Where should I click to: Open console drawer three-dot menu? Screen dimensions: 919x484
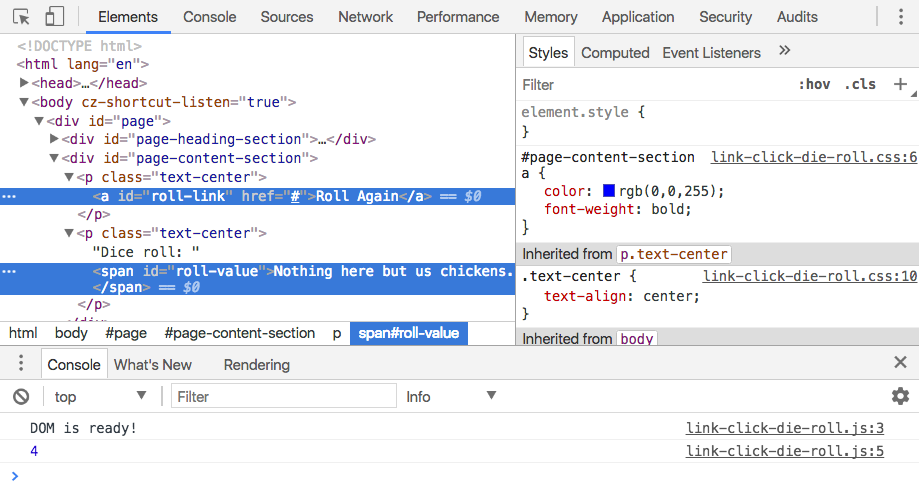pos(21,363)
